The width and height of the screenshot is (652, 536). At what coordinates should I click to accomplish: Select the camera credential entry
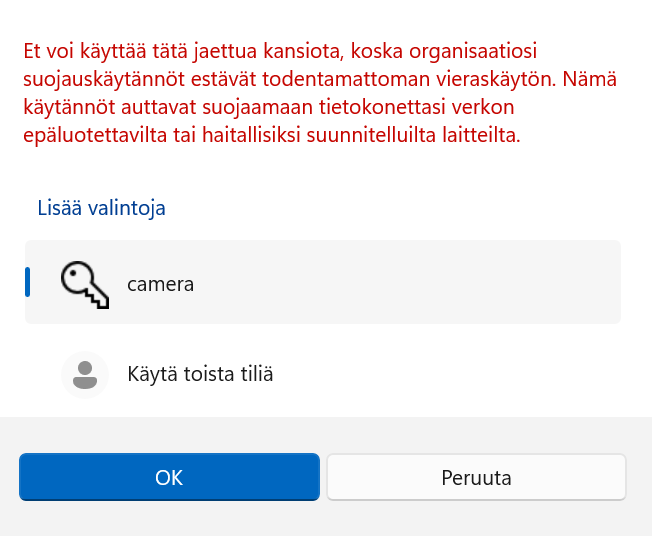pos(322,283)
